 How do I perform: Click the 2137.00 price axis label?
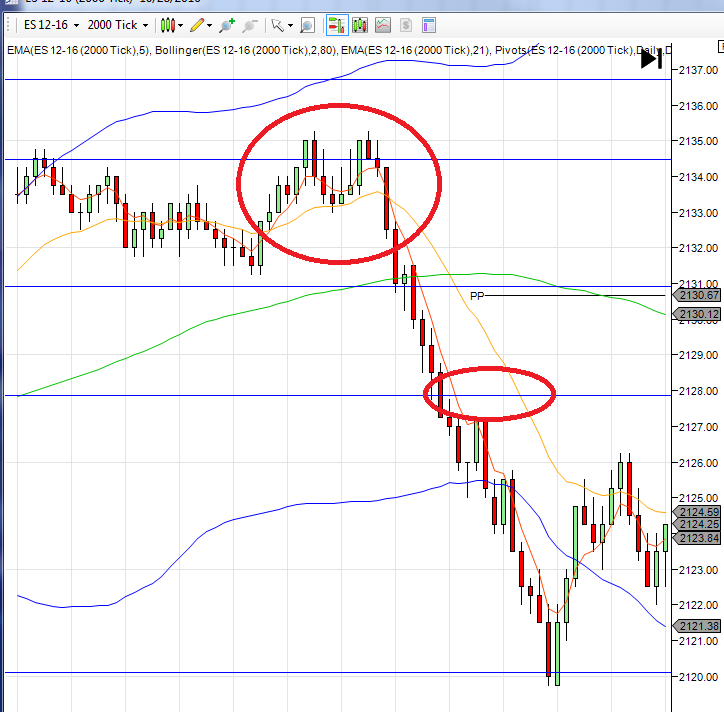[x=698, y=70]
